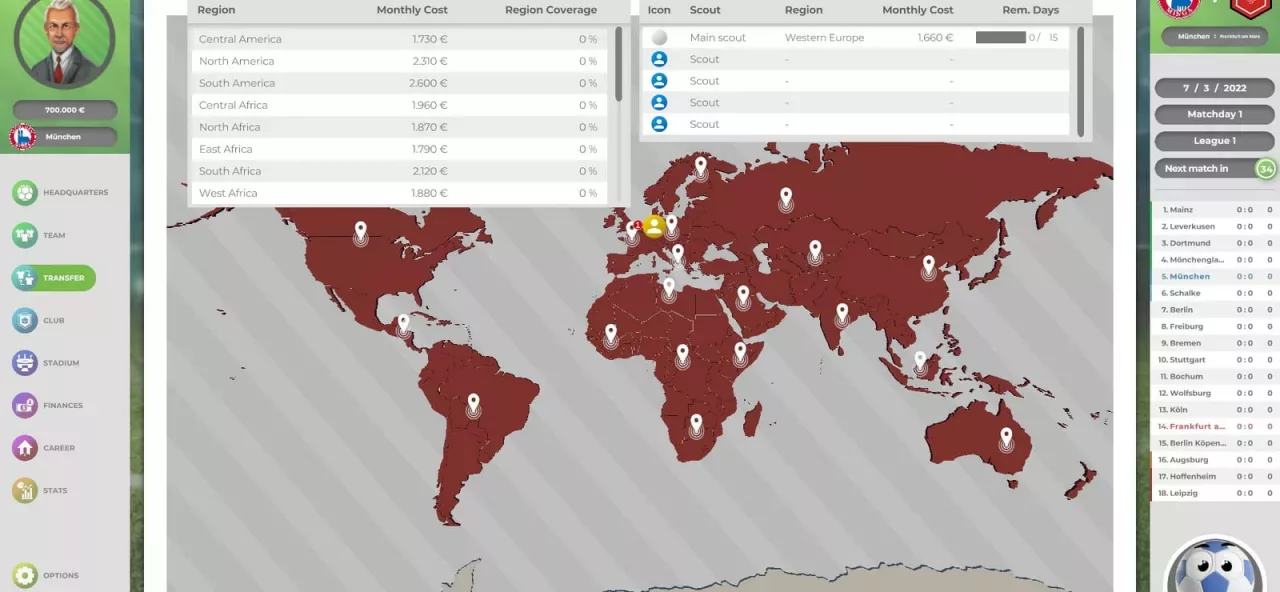
Task: Select the map pin on India
Action: (842, 314)
